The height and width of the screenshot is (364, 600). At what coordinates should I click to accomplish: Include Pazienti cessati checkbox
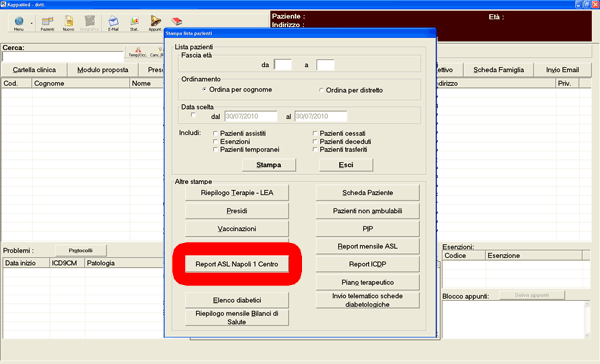click(x=315, y=133)
